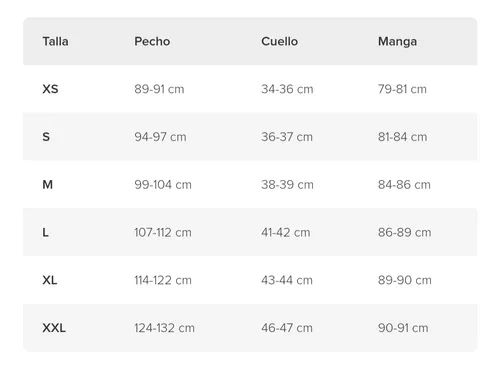Click the 99-104 cm chest cell
The image size is (500, 369).
coord(163,184)
